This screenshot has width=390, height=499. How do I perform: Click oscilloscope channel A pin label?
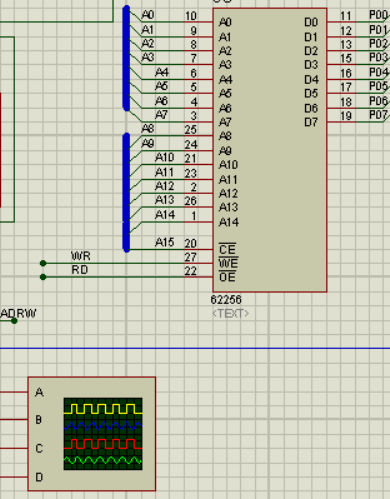pos(39,392)
